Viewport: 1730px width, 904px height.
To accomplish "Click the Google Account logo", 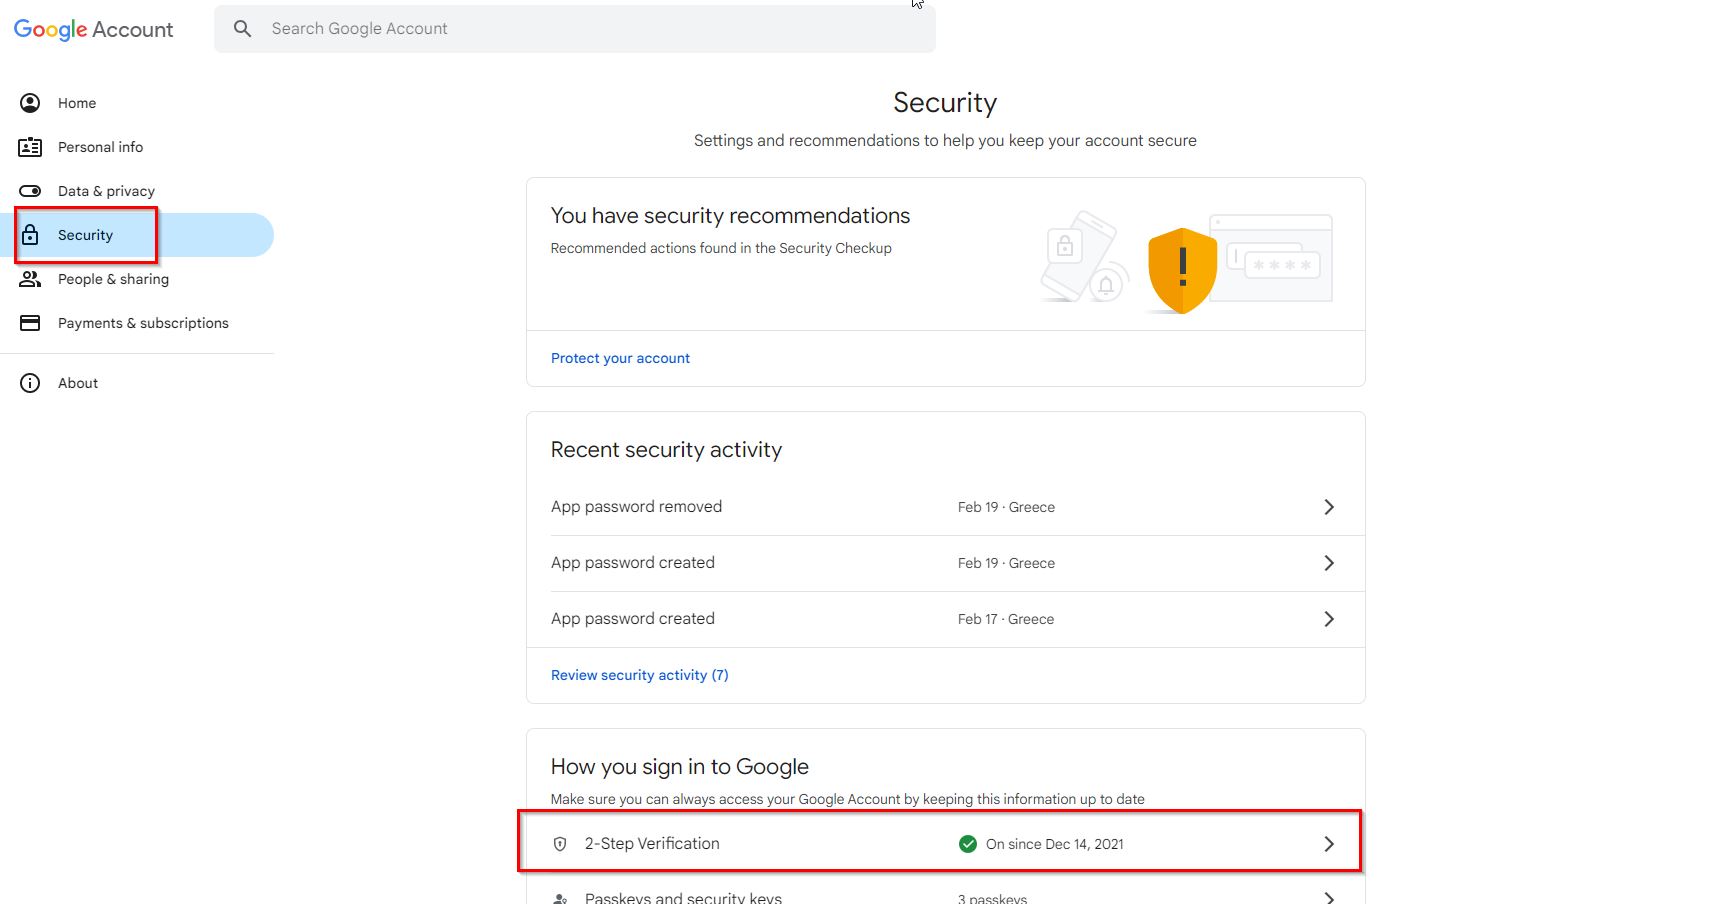I will click(x=93, y=30).
